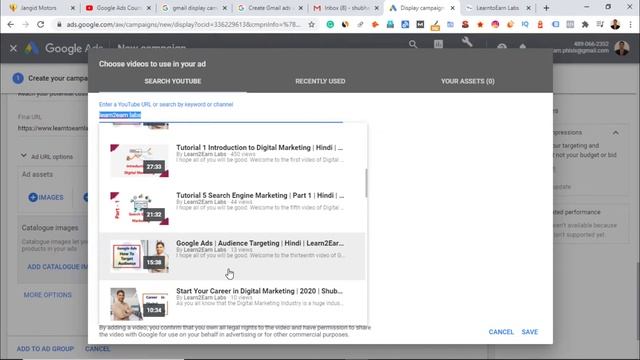Click thumbnail of the 15:38 video
Screen dimensions: 640x360
(139, 256)
